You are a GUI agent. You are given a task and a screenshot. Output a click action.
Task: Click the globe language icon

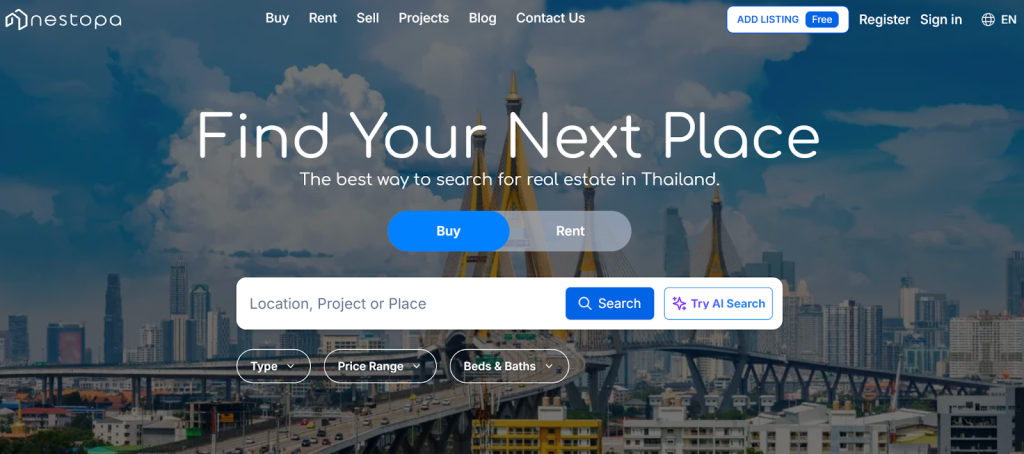[988, 20]
